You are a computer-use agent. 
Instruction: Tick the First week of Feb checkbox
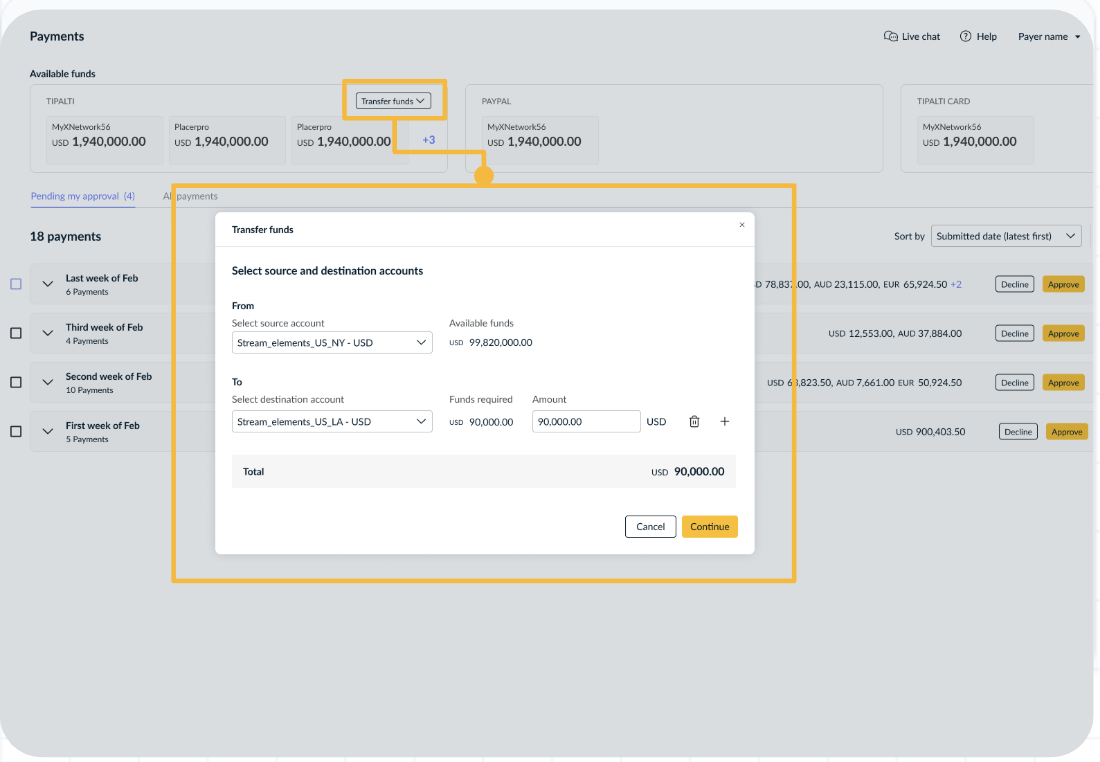pos(16,432)
